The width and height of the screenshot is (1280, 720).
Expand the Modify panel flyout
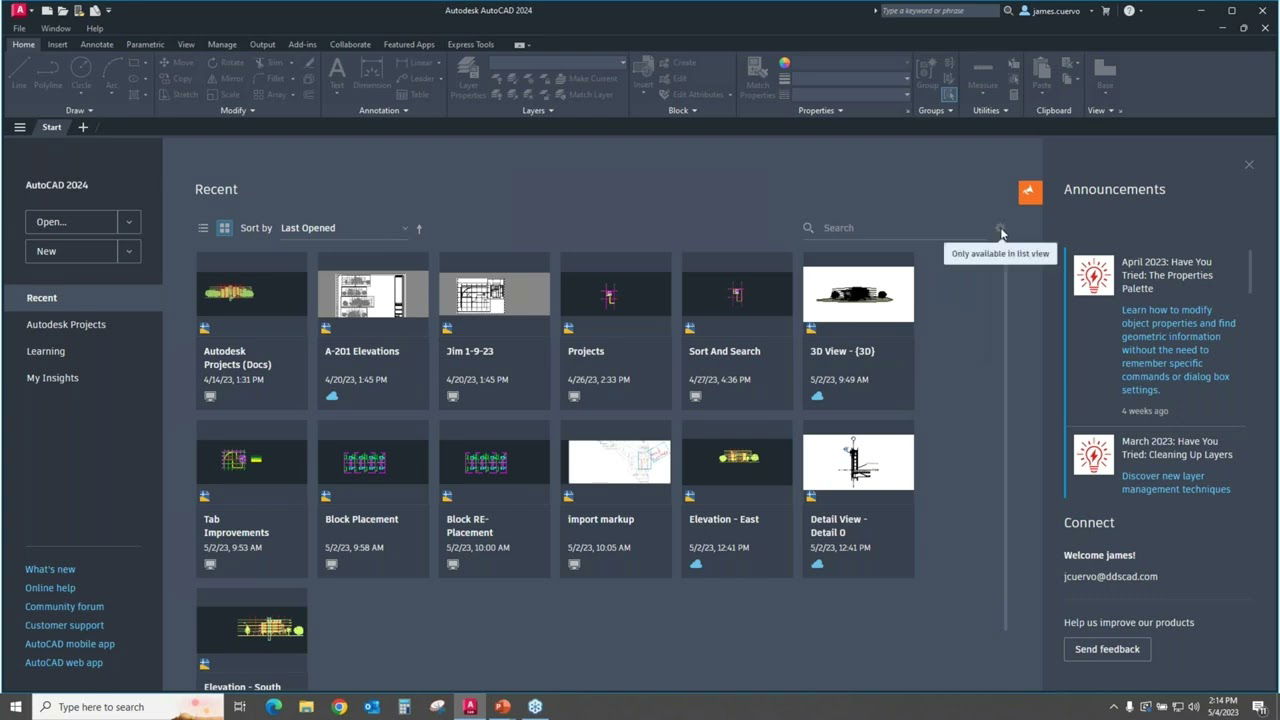click(x=237, y=110)
